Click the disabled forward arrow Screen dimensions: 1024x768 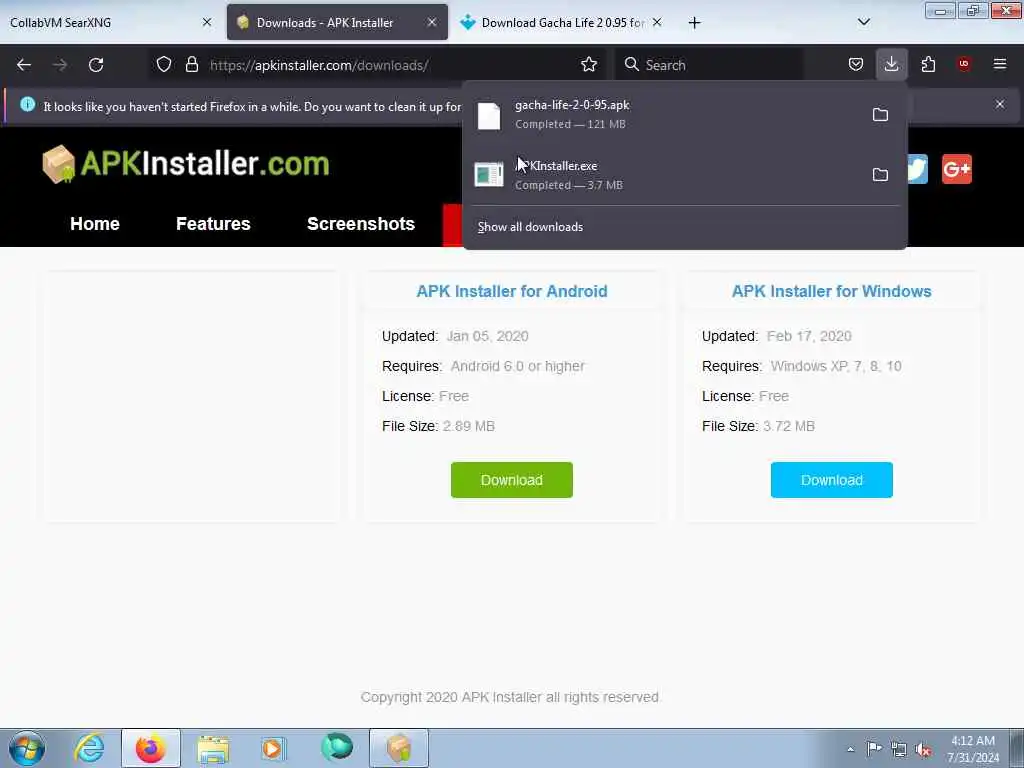click(x=60, y=65)
